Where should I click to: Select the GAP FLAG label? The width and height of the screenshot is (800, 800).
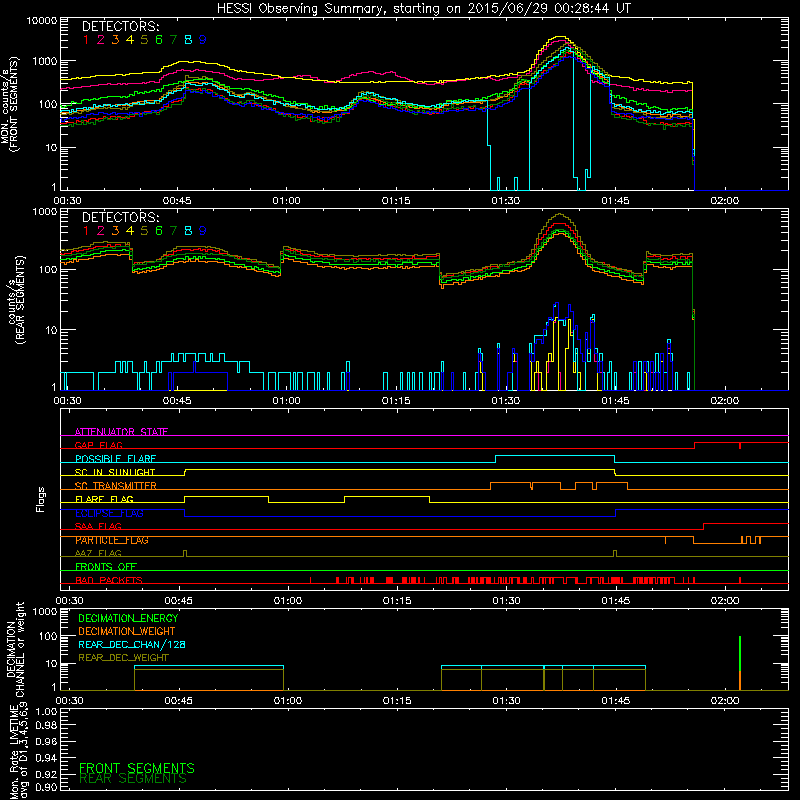[98, 445]
